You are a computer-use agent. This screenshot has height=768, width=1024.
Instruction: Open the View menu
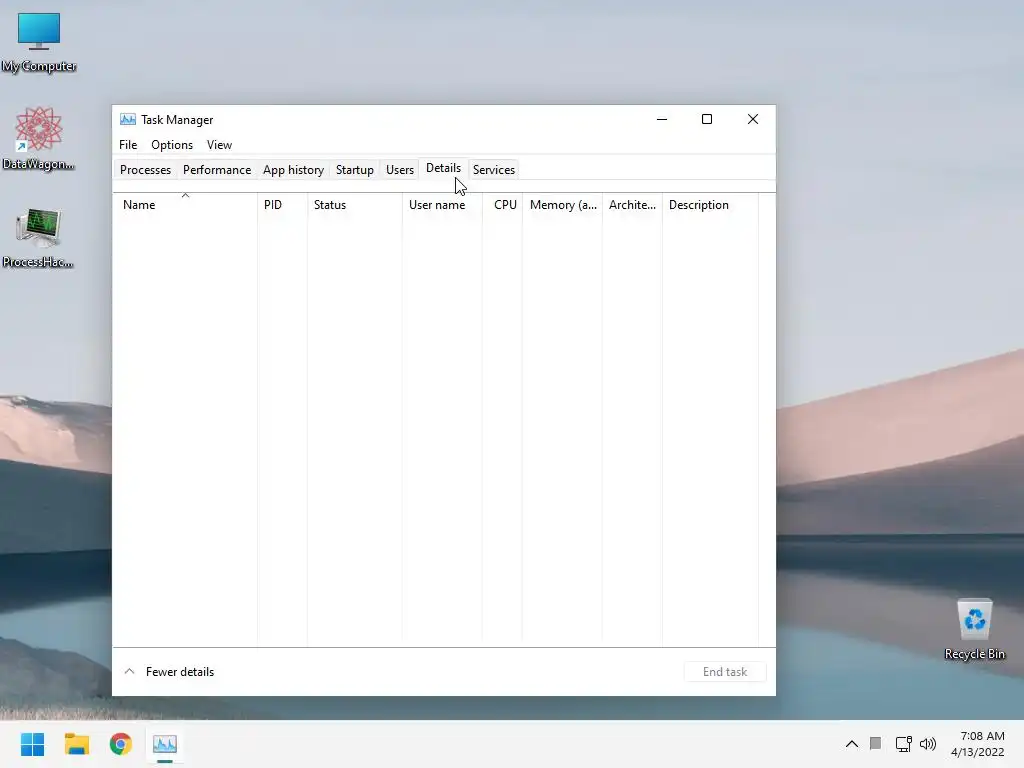[219, 145]
